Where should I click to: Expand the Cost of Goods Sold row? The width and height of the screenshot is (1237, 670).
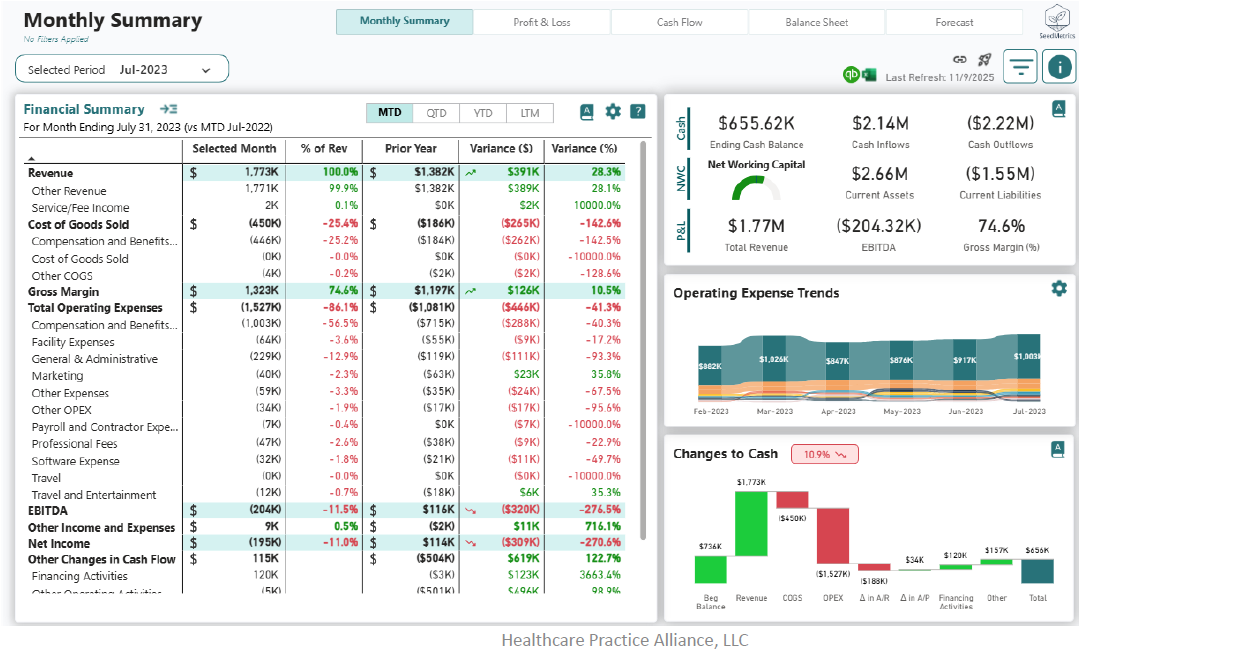coord(78,224)
